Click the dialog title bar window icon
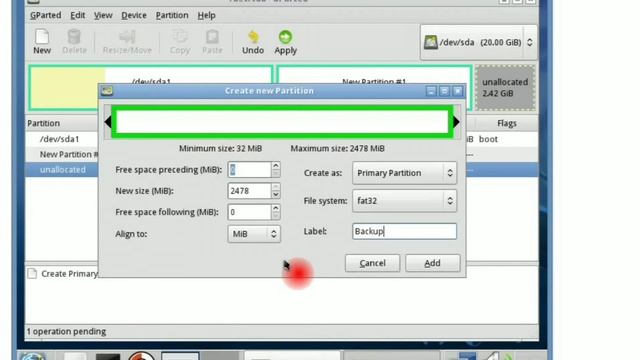 (107, 91)
